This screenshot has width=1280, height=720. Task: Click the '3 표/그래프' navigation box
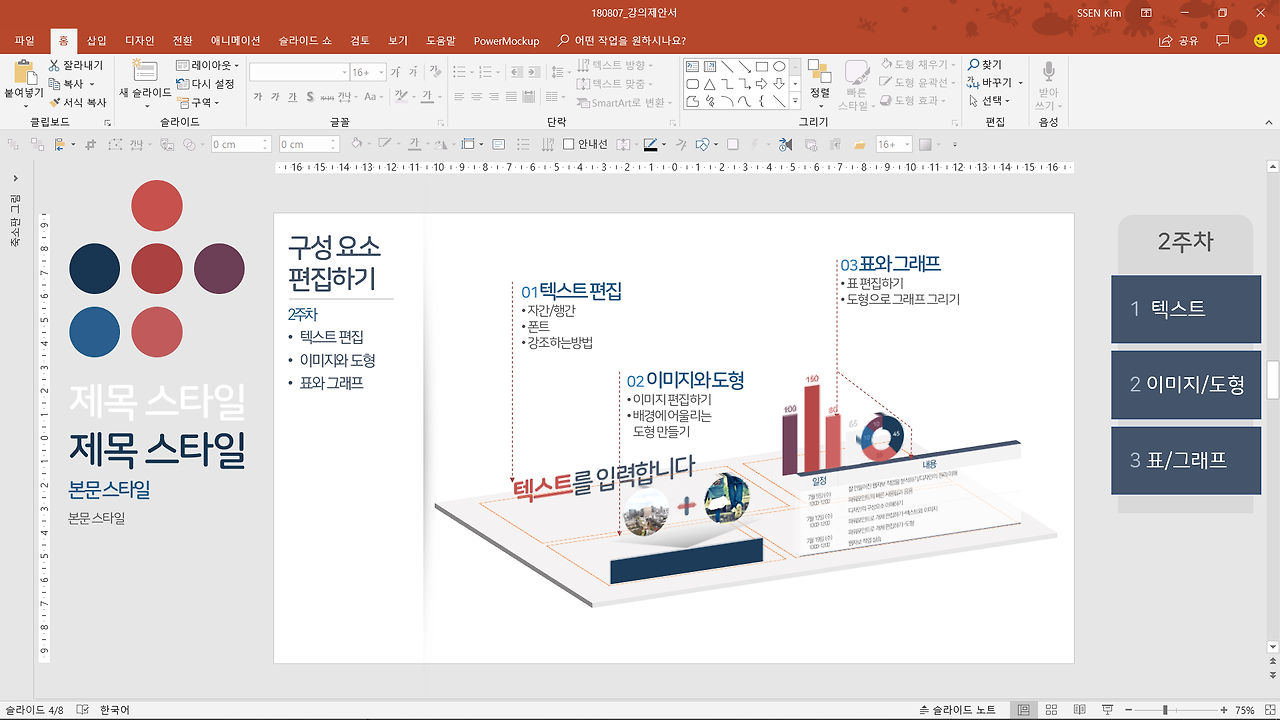click(1186, 461)
